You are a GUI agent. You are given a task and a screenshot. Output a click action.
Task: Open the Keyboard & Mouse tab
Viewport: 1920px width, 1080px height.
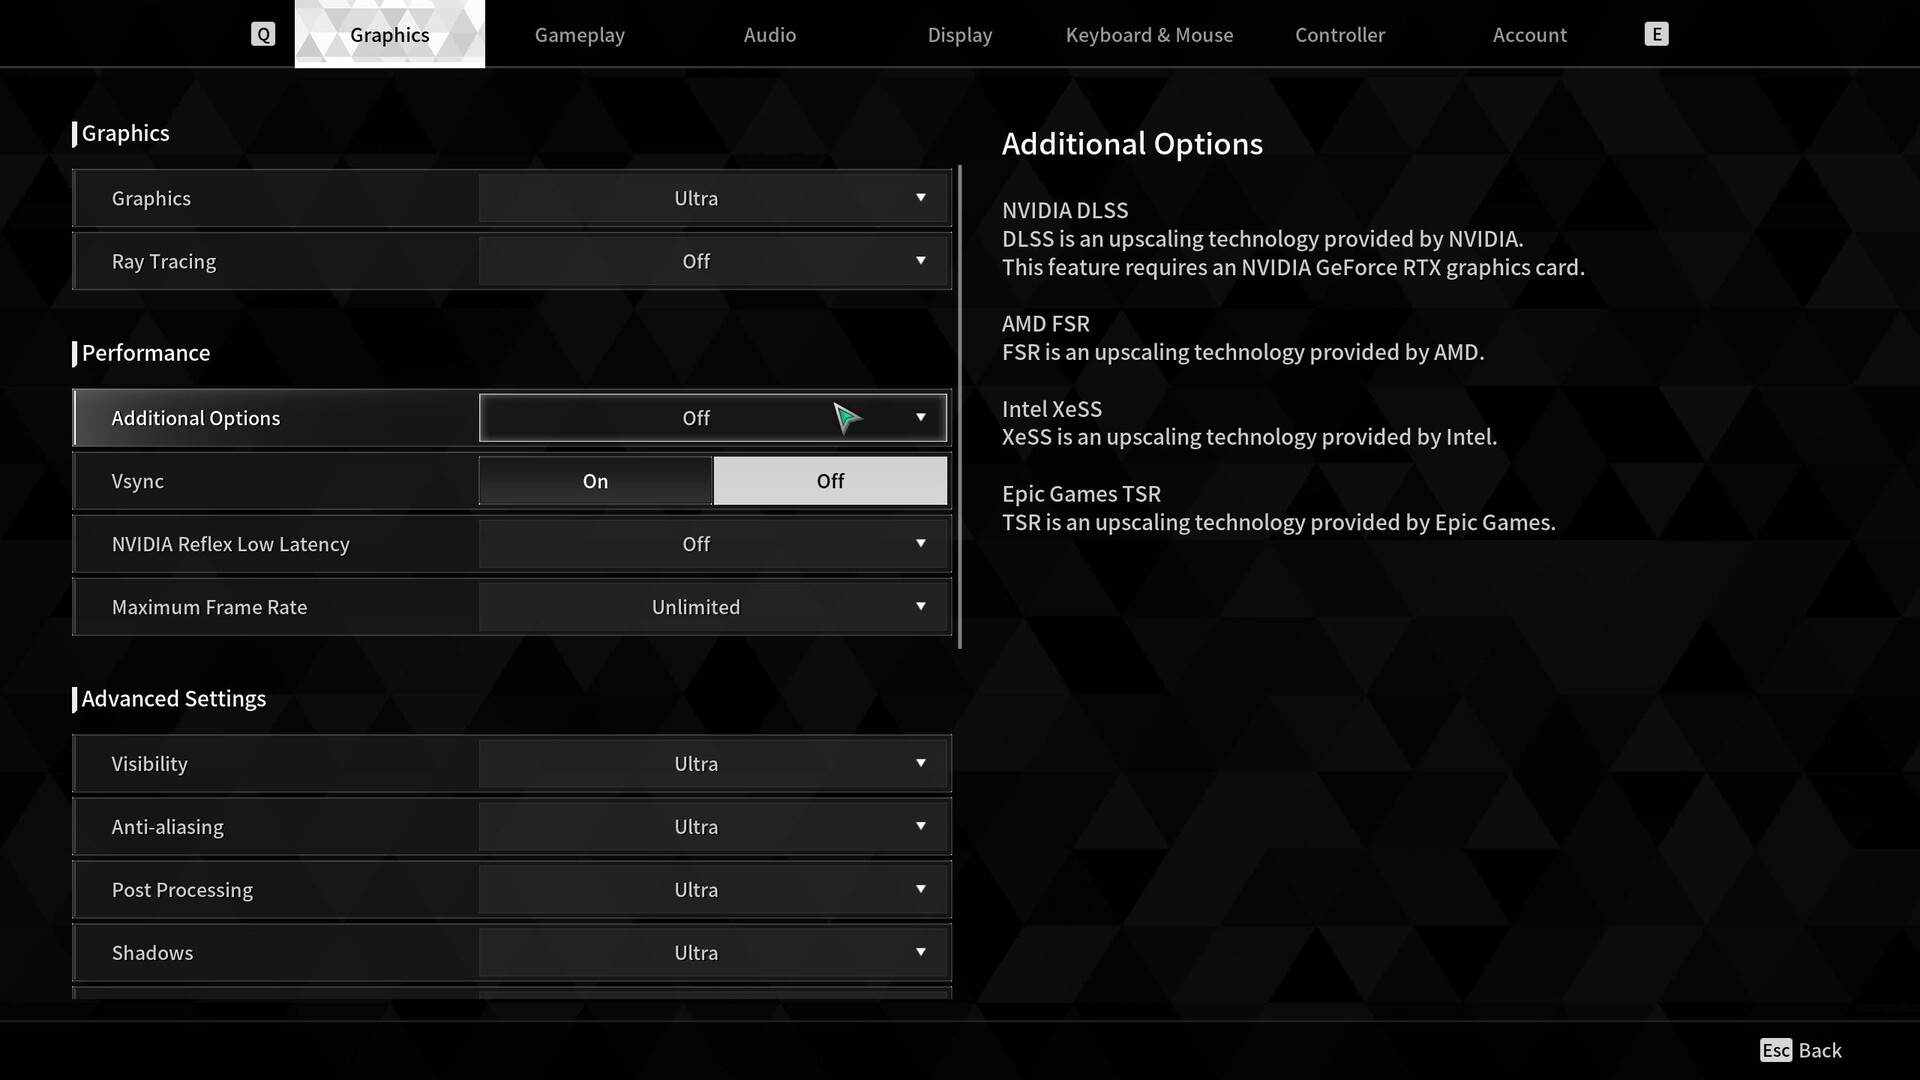click(1149, 35)
